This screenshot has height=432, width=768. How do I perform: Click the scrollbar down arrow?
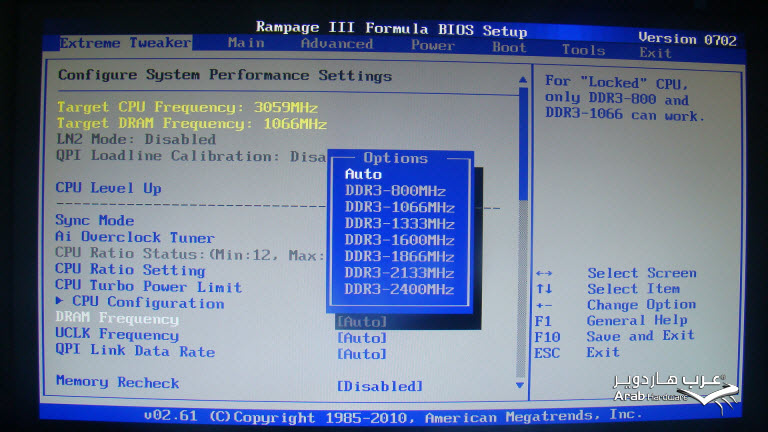tap(520, 385)
